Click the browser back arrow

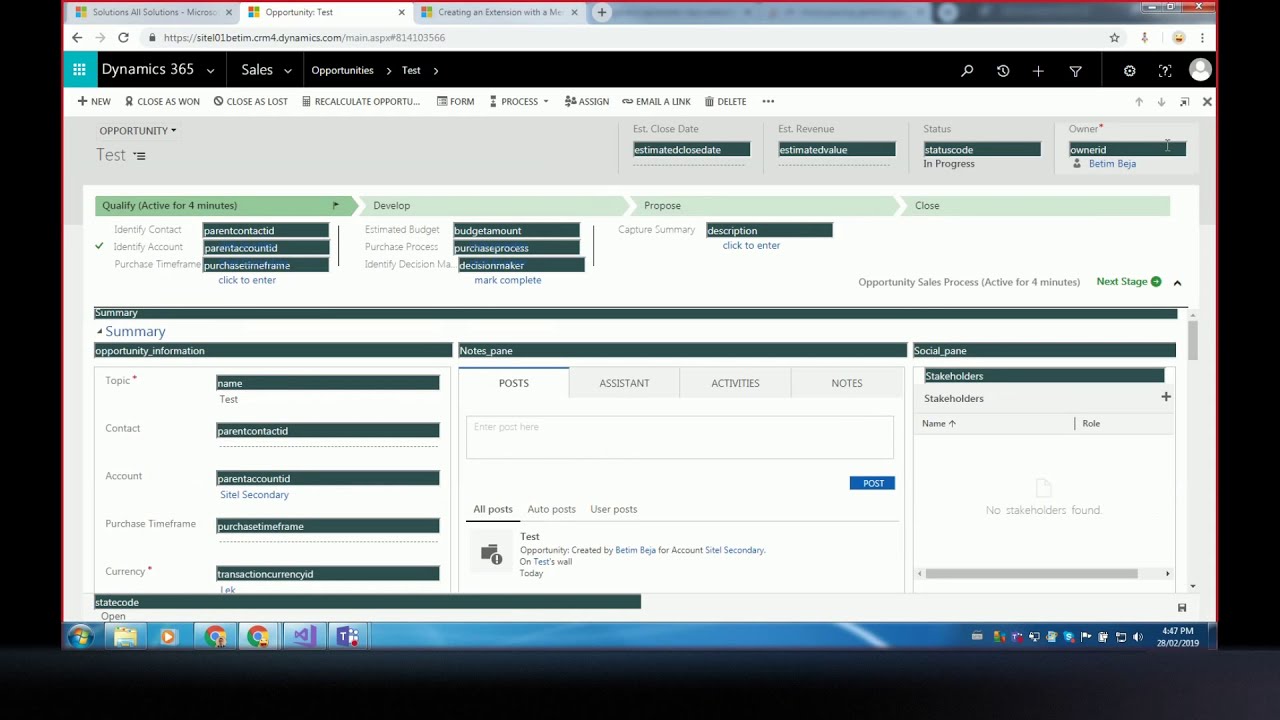(77, 38)
